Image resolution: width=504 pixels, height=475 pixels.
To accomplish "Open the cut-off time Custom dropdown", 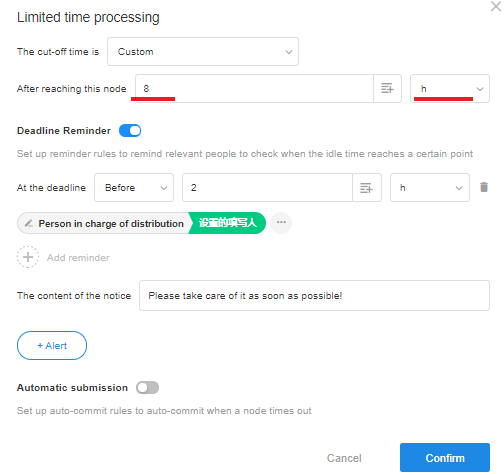I will (x=203, y=52).
